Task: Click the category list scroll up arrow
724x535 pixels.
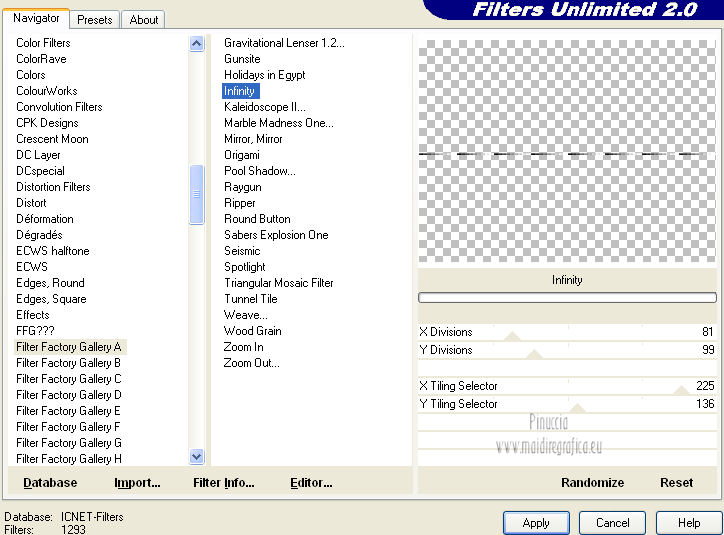Action: [197, 43]
